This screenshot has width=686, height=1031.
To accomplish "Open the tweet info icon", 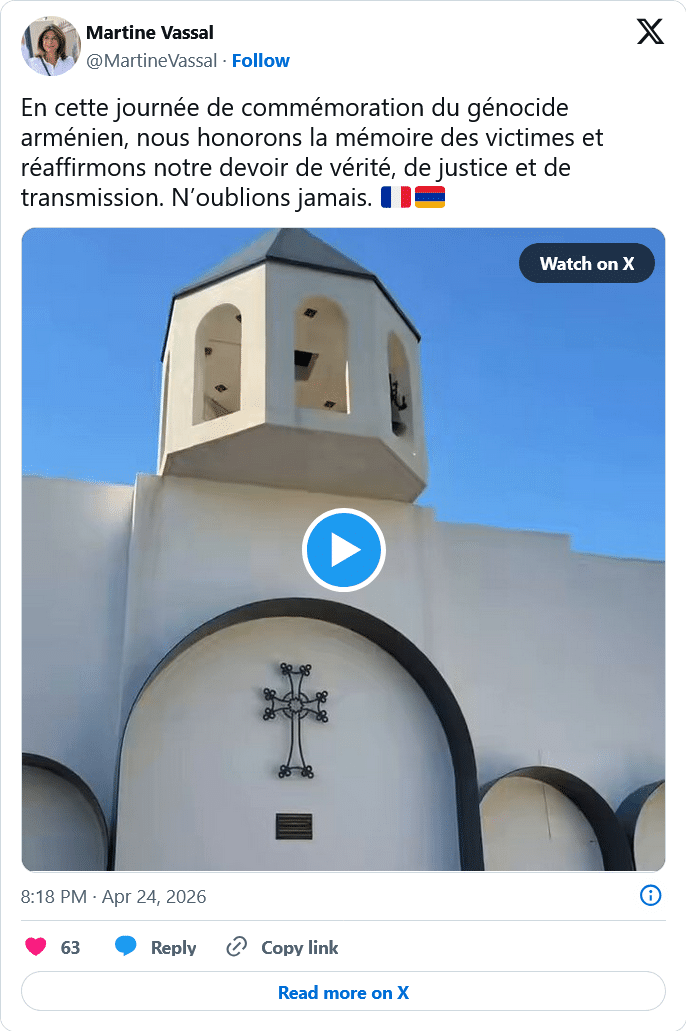I will 650,896.
